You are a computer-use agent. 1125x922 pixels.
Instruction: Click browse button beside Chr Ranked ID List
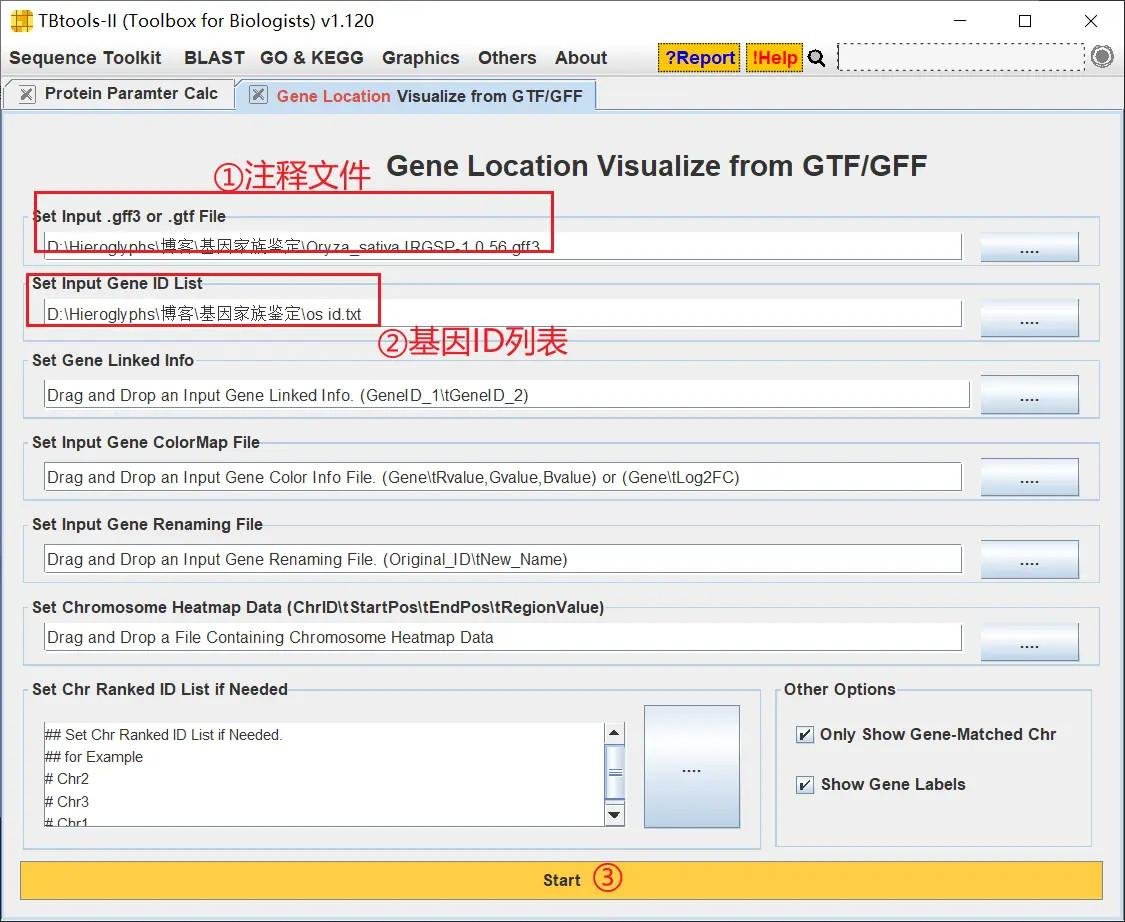click(692, 766)
